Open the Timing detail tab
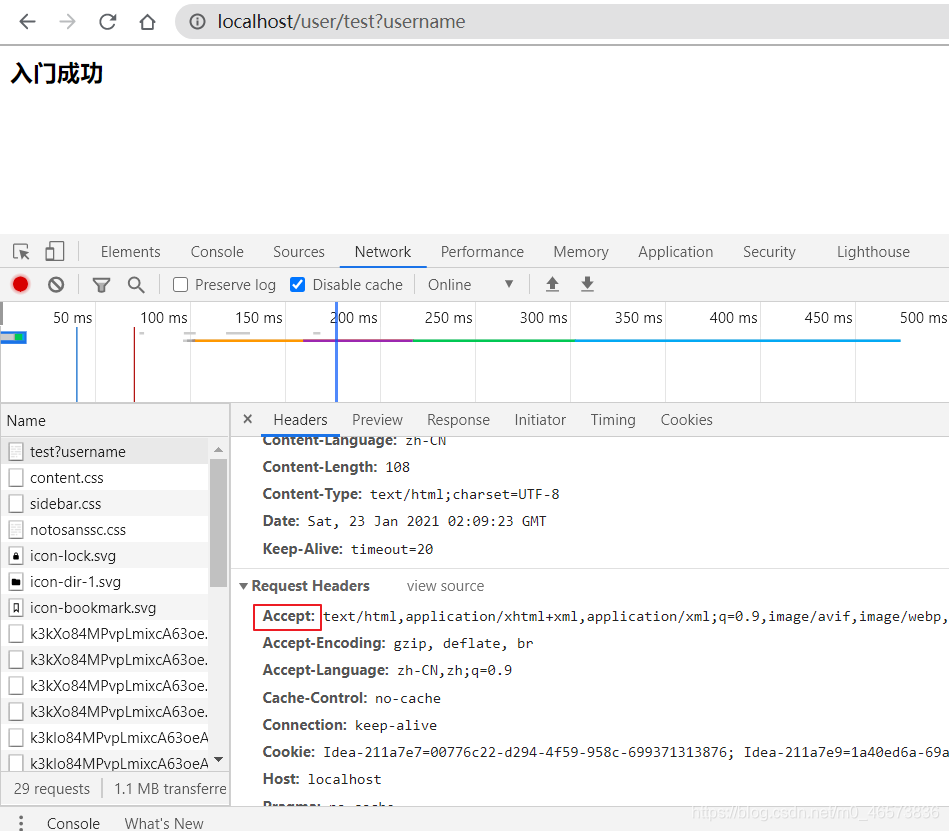 [x=613, y=420]
